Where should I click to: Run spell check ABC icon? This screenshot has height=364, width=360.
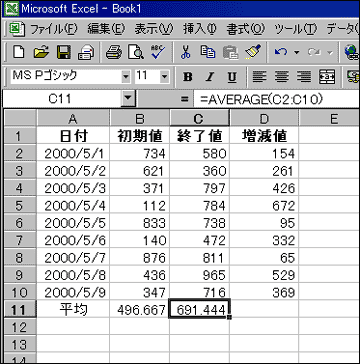[157, 52]
